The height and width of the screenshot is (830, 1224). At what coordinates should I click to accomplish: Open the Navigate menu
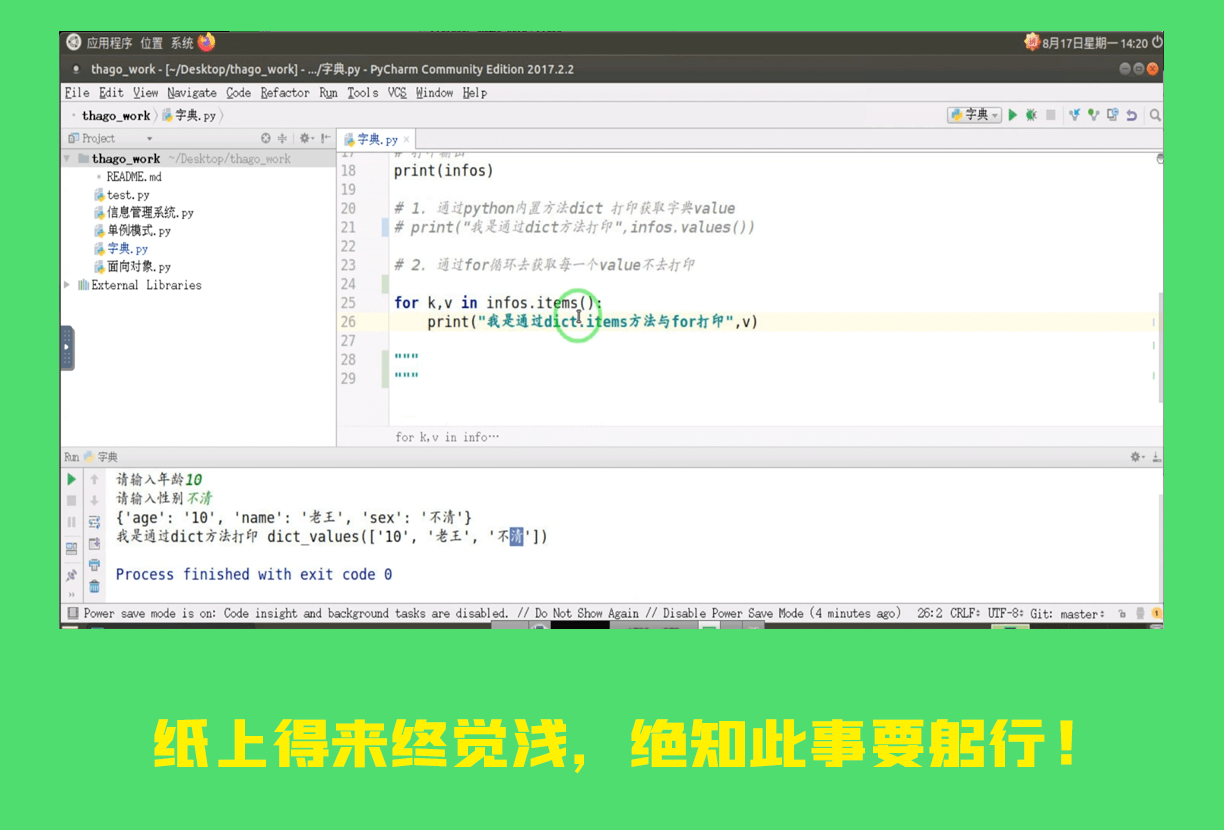192,93
